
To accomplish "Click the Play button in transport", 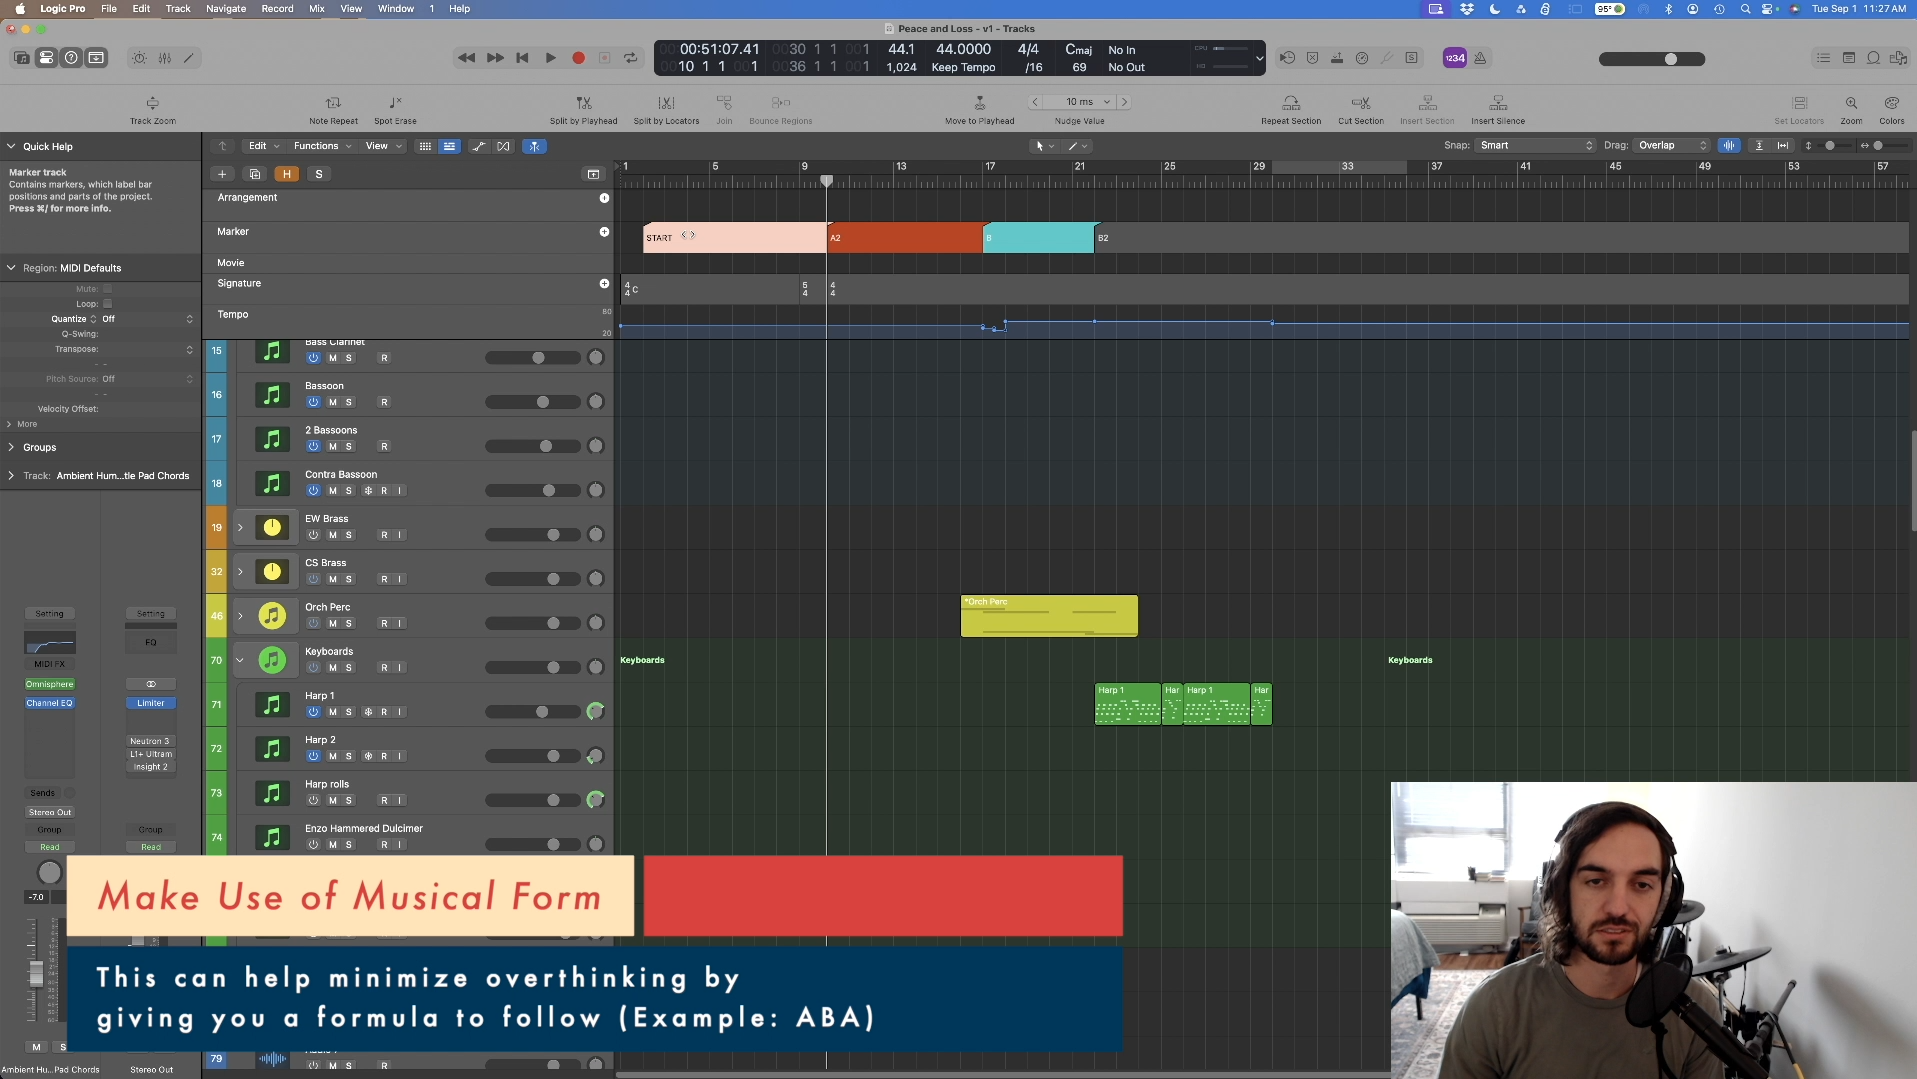I will click(x=550, y=58).
